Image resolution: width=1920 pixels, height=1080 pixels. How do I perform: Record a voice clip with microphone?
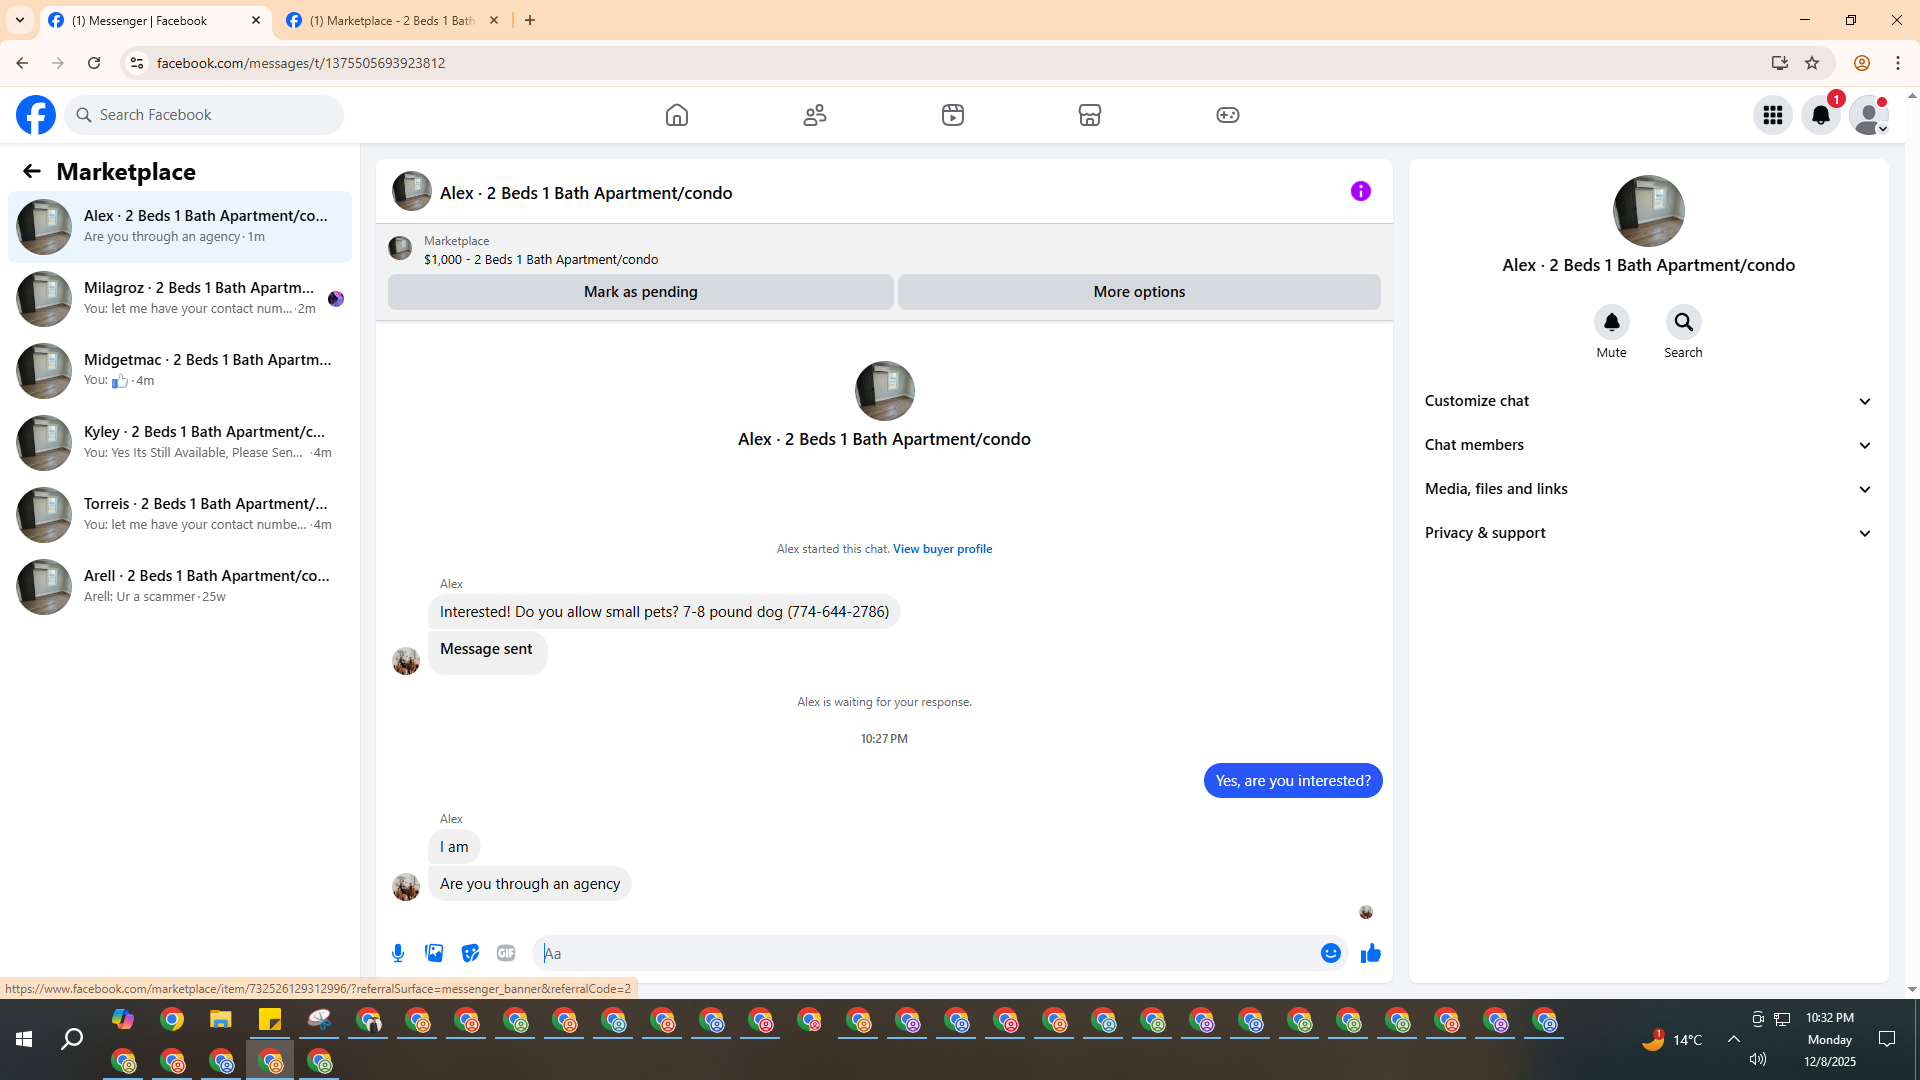[x=398, y=953]
